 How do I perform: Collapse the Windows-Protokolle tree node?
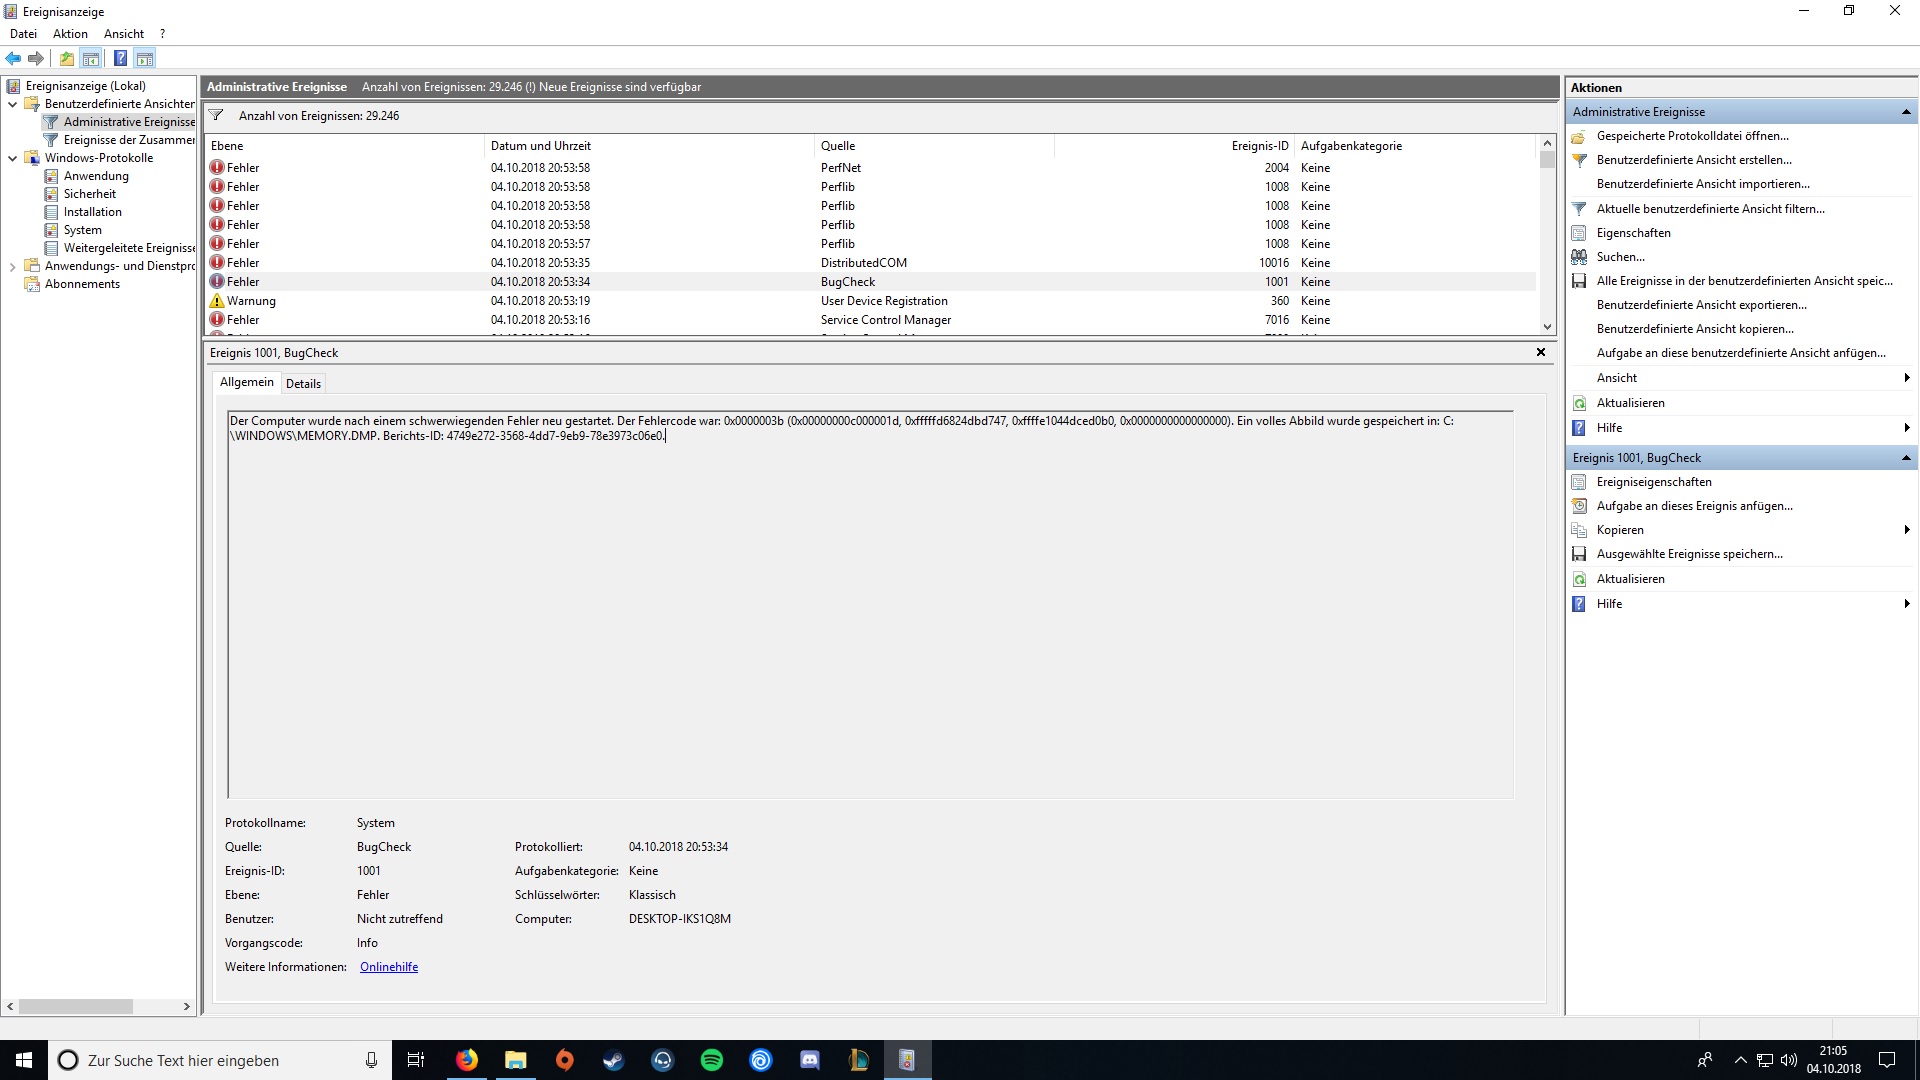(12, 158)
